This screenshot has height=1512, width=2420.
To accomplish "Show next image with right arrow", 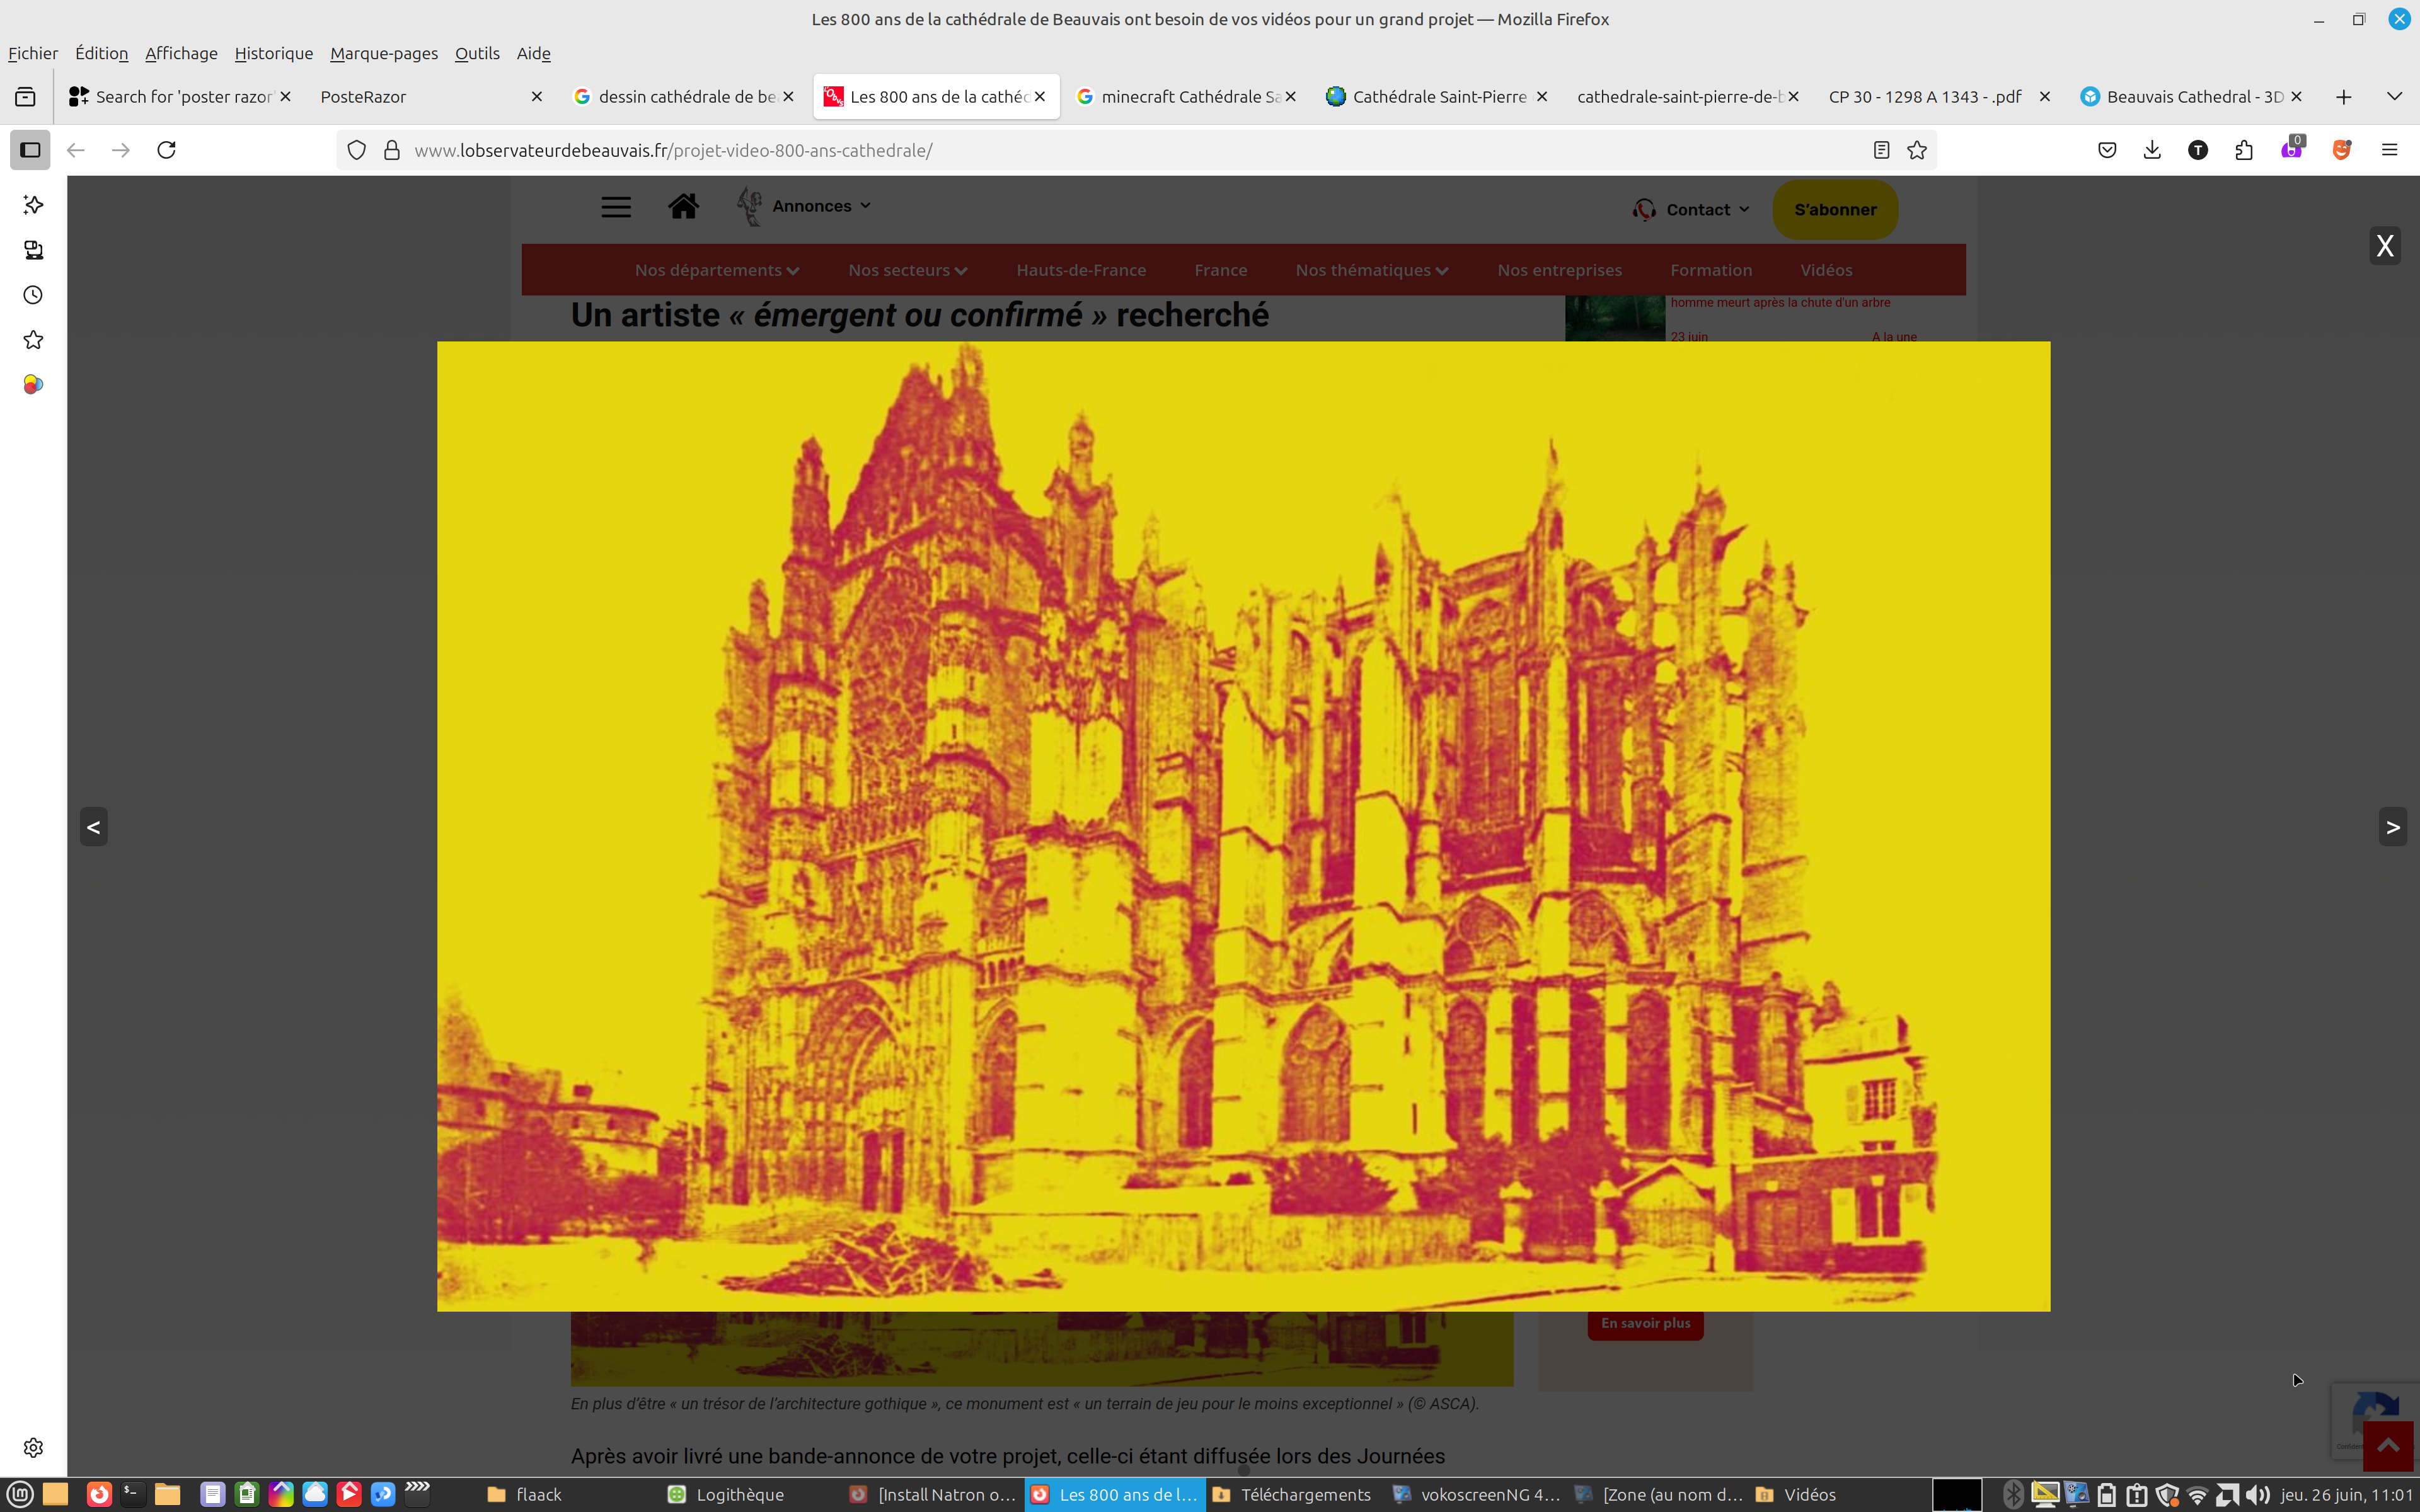I will pyautogui.click(x=2392, y=827).
